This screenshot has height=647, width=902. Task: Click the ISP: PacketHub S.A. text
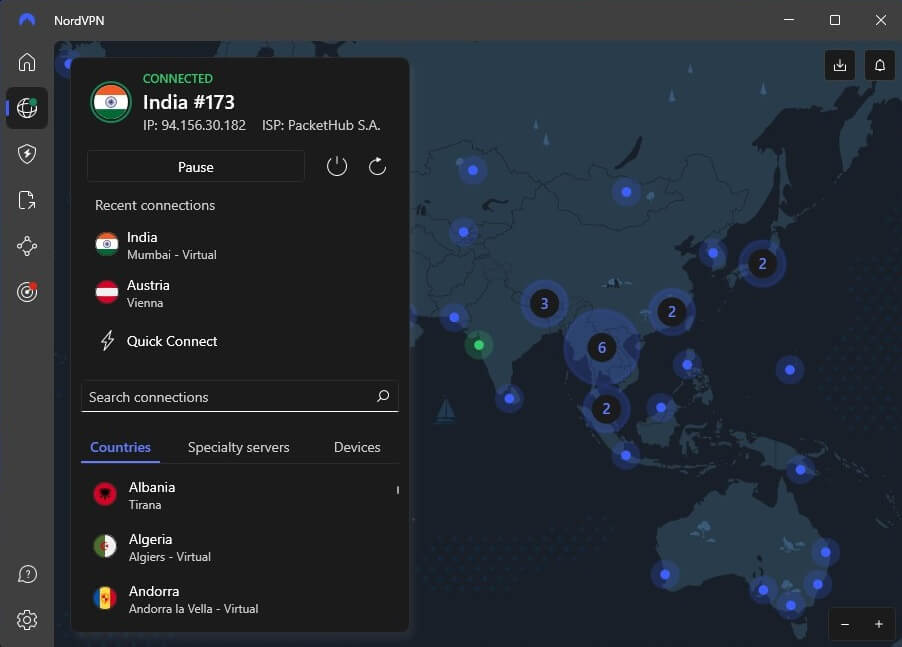[x=321, y=125]
